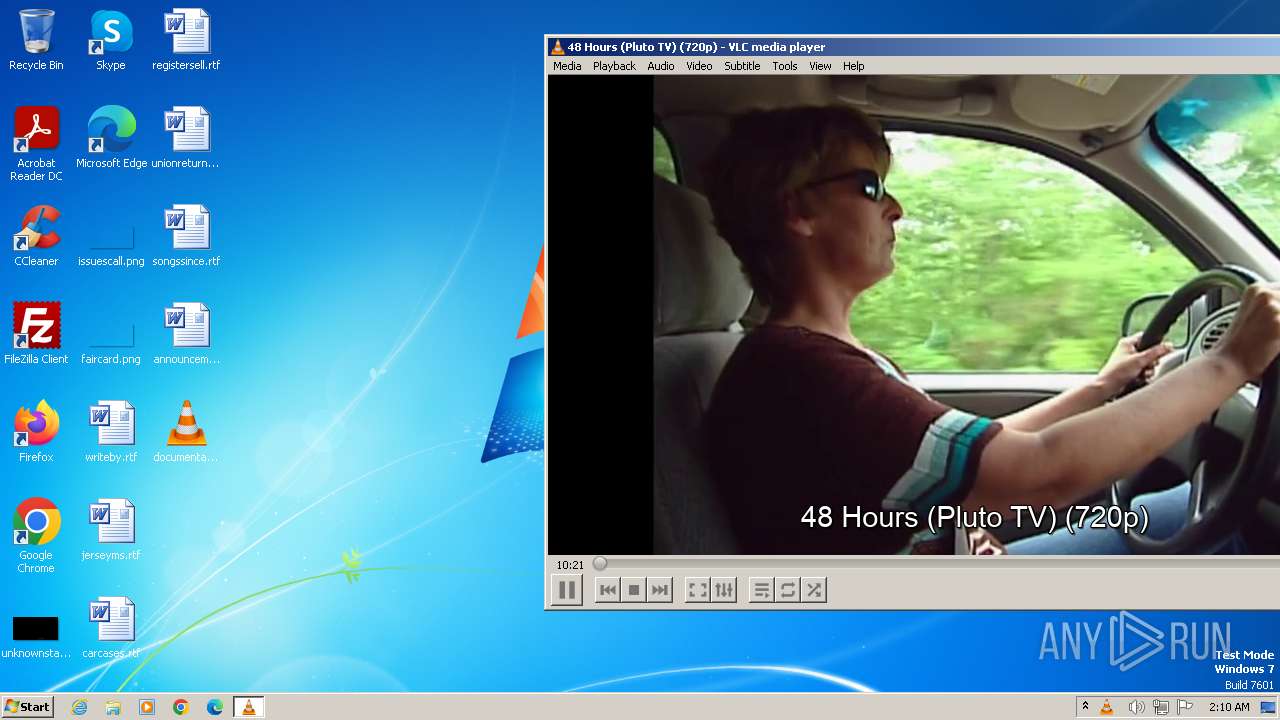The image size is (1280, 720).
Task: Select the CCleaner desktop shortcut
Action: click(36, 236)
